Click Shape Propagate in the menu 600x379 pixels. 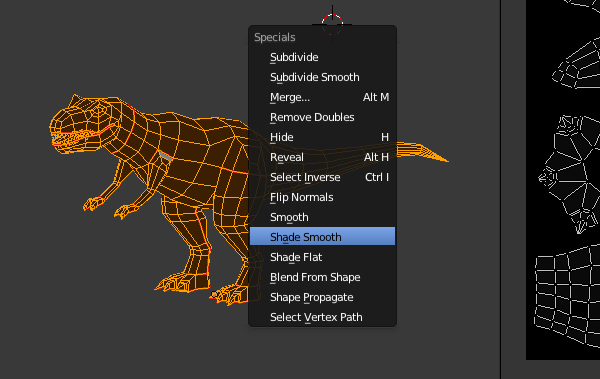[x=322, y=297]
